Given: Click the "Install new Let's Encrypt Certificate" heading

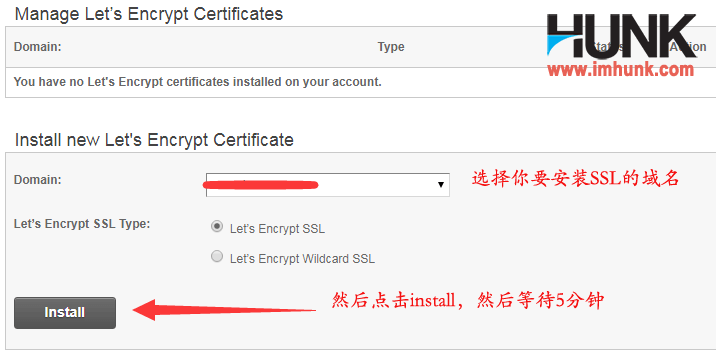Looking at the screenshot, I should (x=154, y=140).
